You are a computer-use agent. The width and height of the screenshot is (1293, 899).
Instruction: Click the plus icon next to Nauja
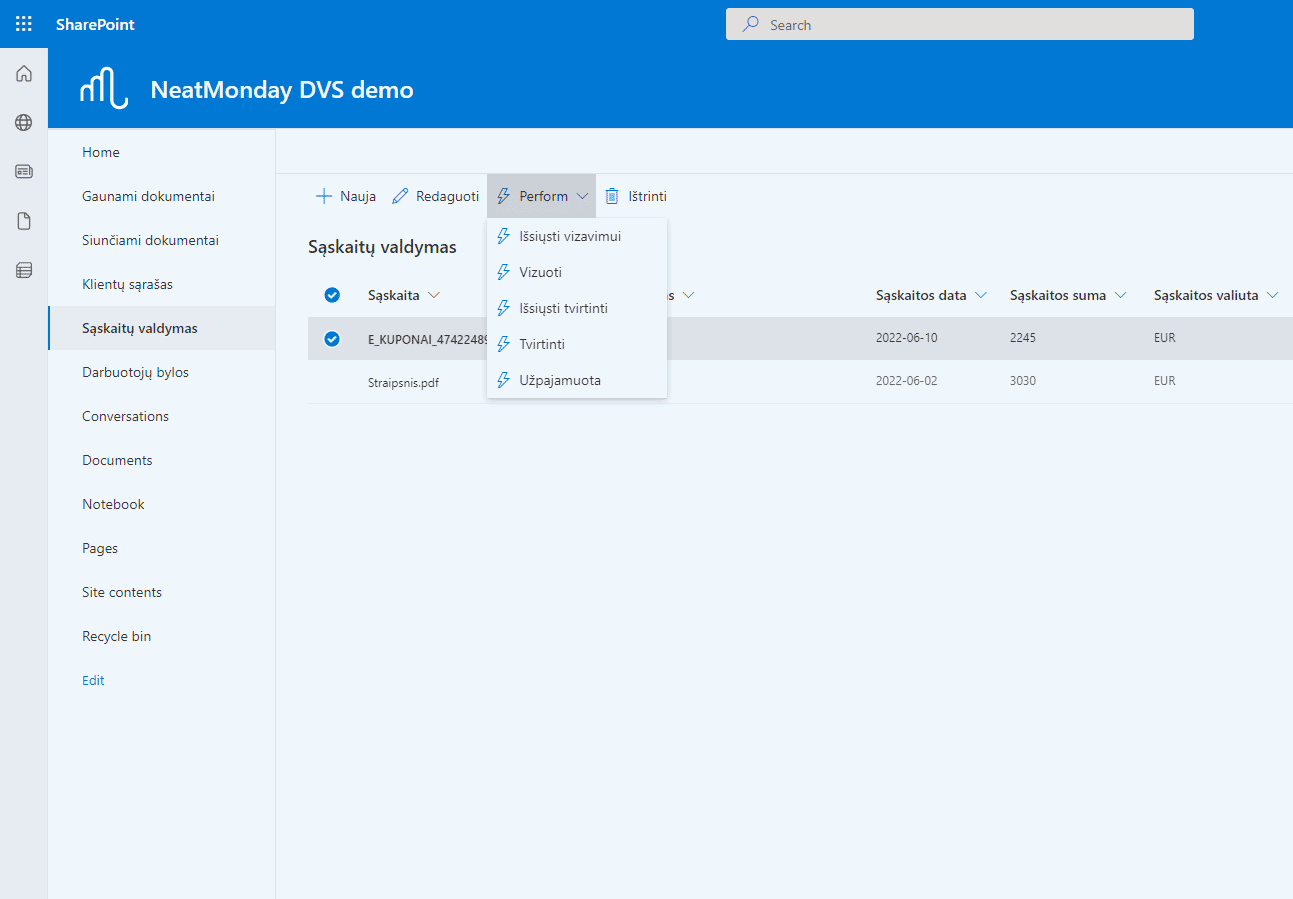tap(324, 196)
